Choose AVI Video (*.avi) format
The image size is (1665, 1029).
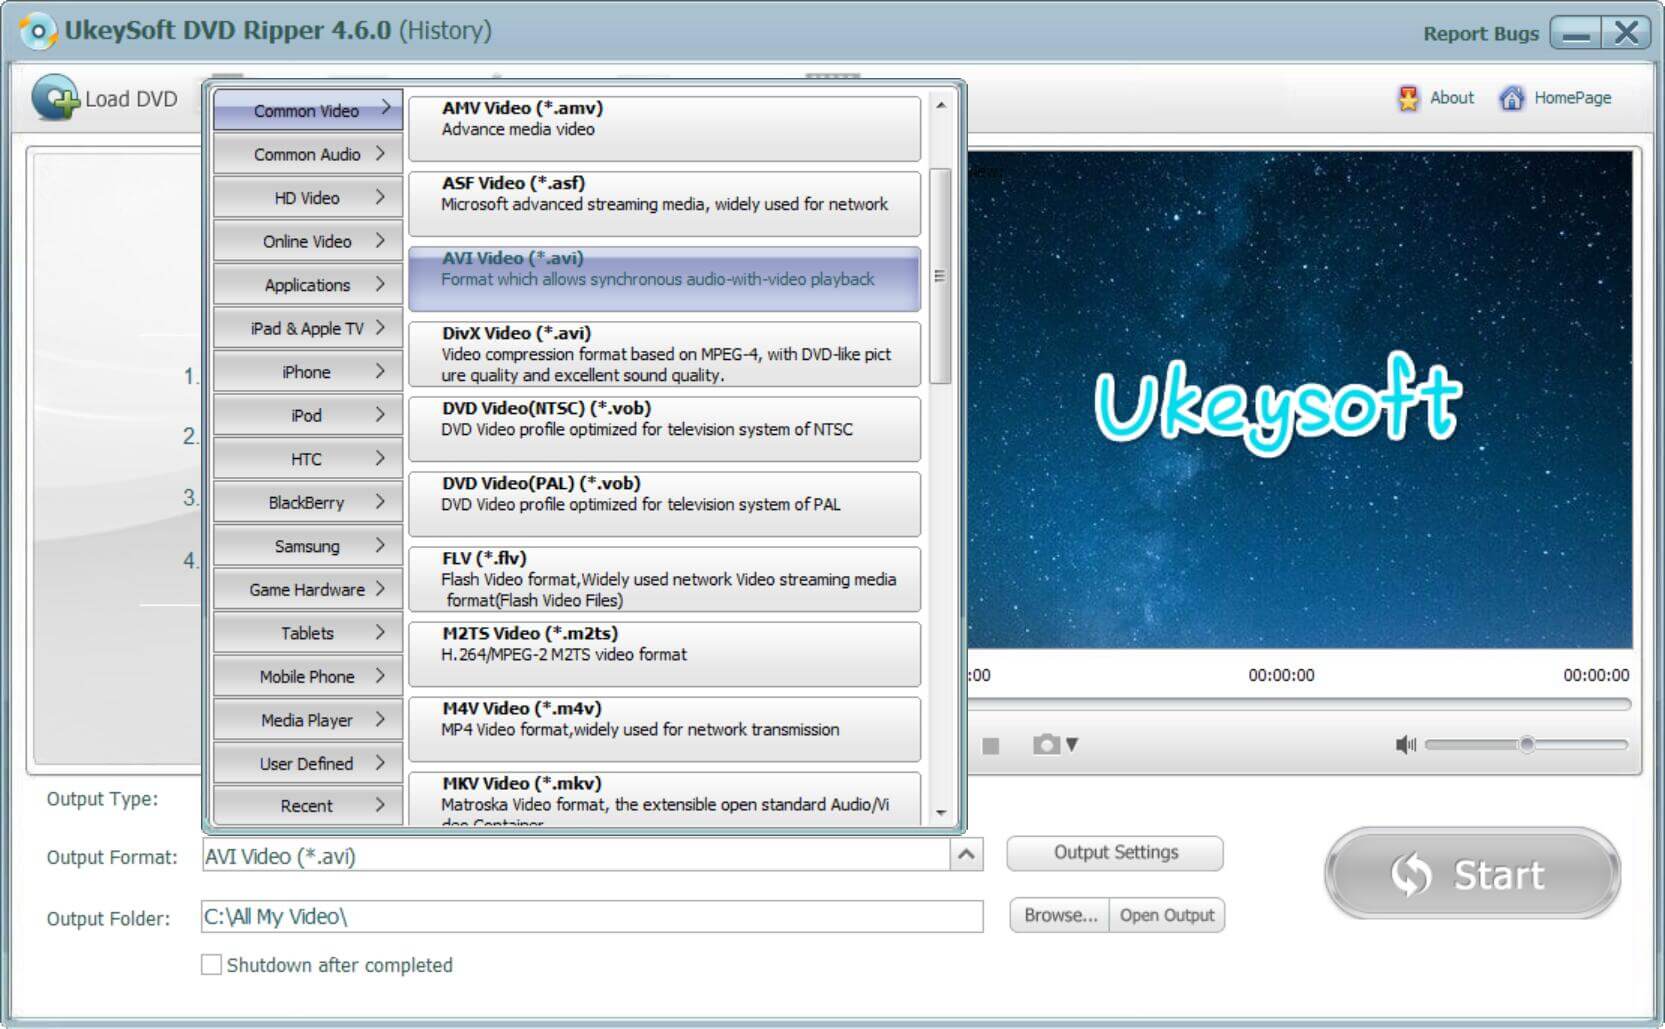coord(664,278)
